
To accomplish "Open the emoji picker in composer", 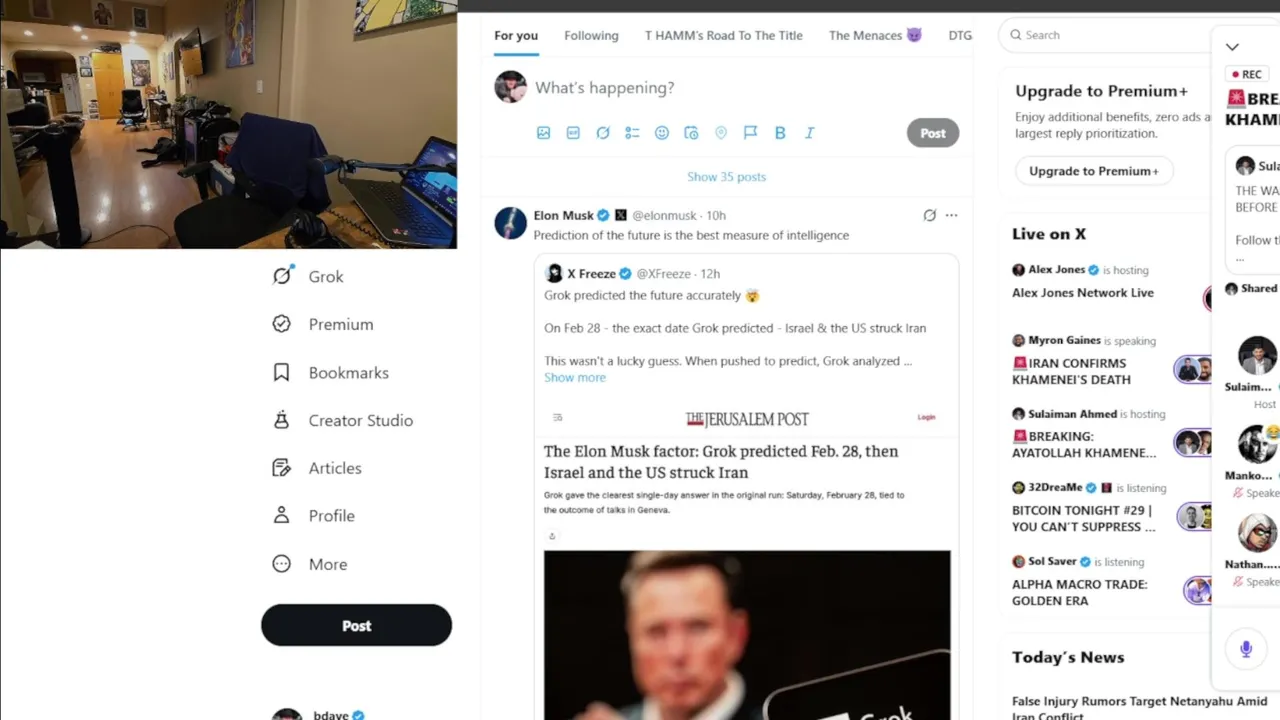I will pos(662,133).
